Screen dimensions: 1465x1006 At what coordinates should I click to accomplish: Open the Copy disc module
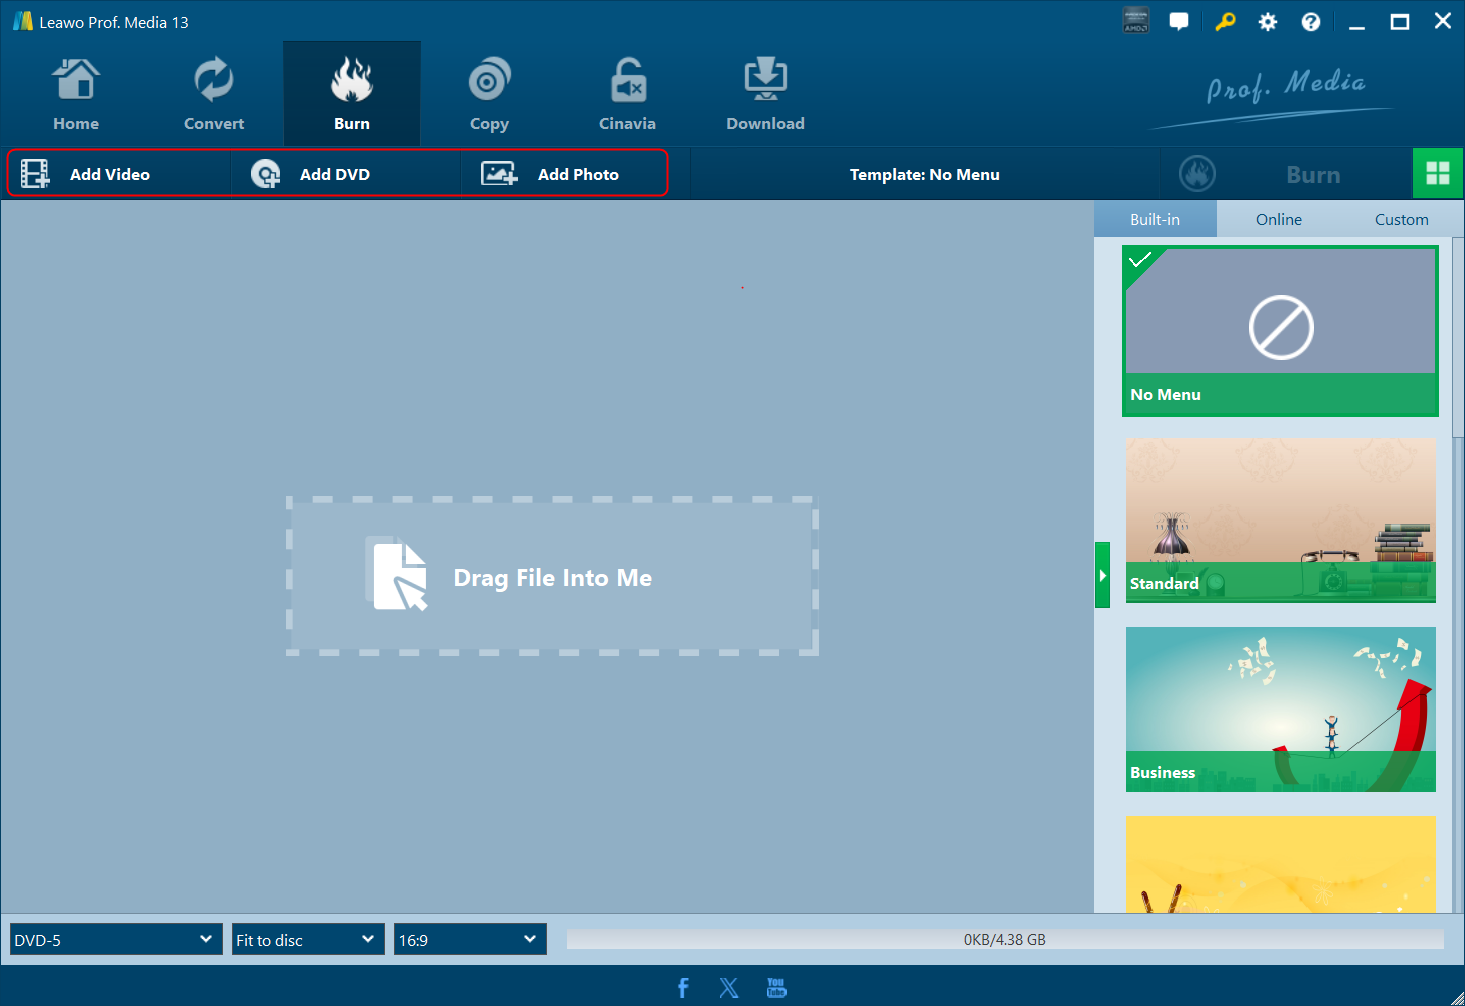click(x=489, y=95)
